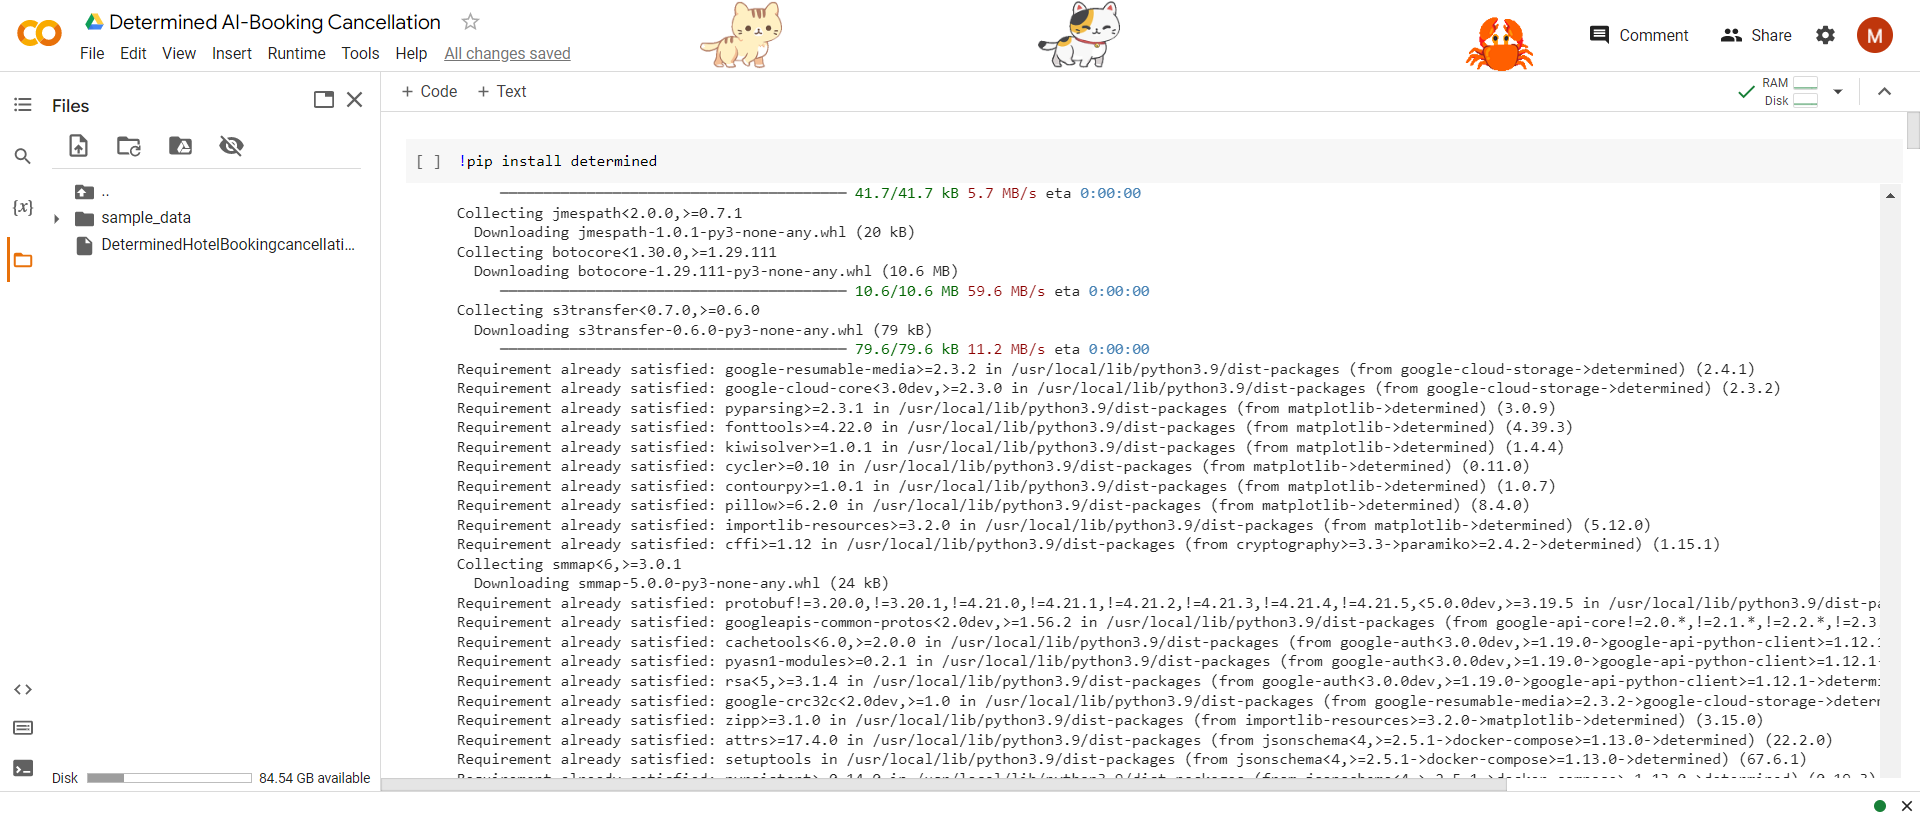Screen dimensions: 1920x817
Task: Open the runtime connection dropdown arrow
Action: 1838,92
